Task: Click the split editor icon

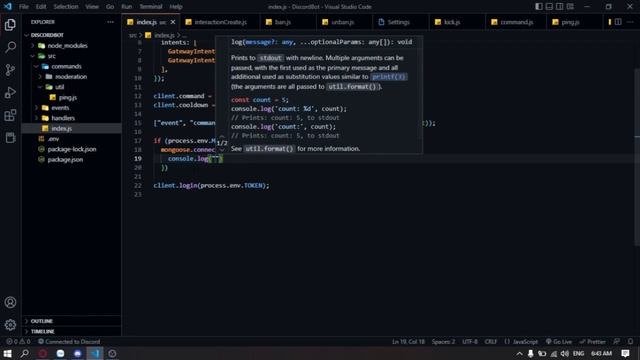Action: [618, 22]
